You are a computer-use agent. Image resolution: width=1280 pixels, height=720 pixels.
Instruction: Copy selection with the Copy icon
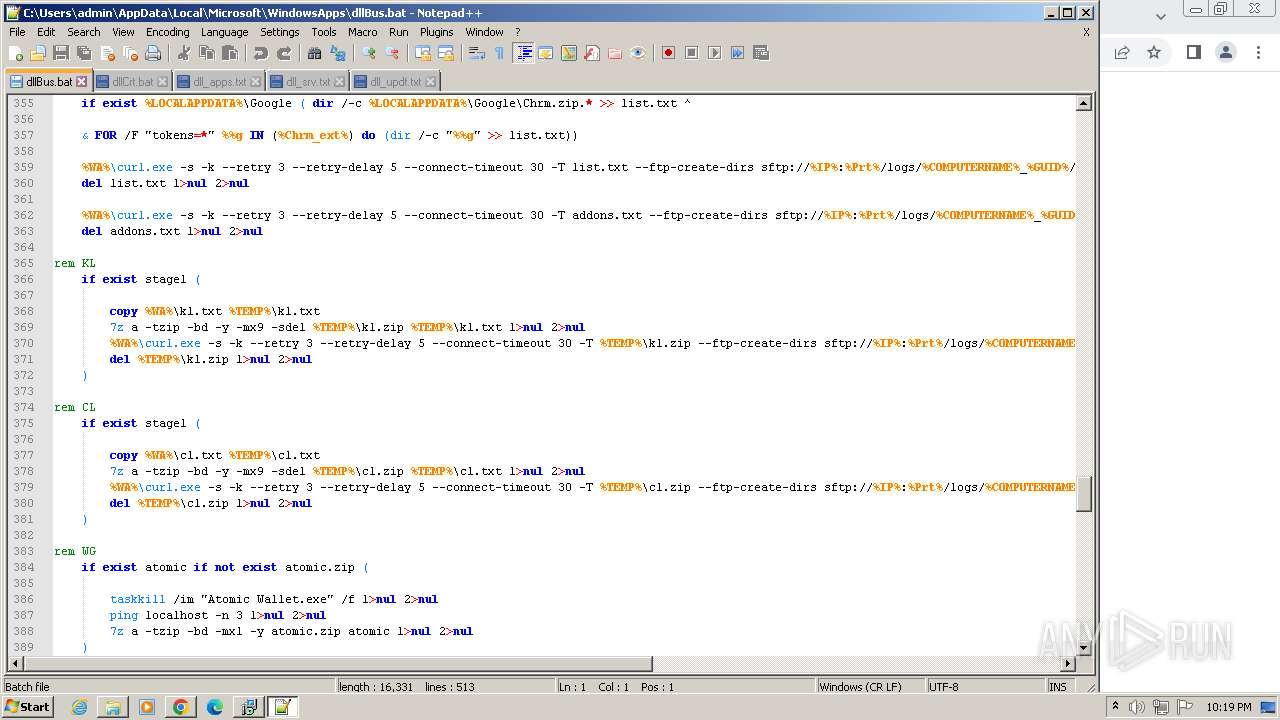point(206,53)
